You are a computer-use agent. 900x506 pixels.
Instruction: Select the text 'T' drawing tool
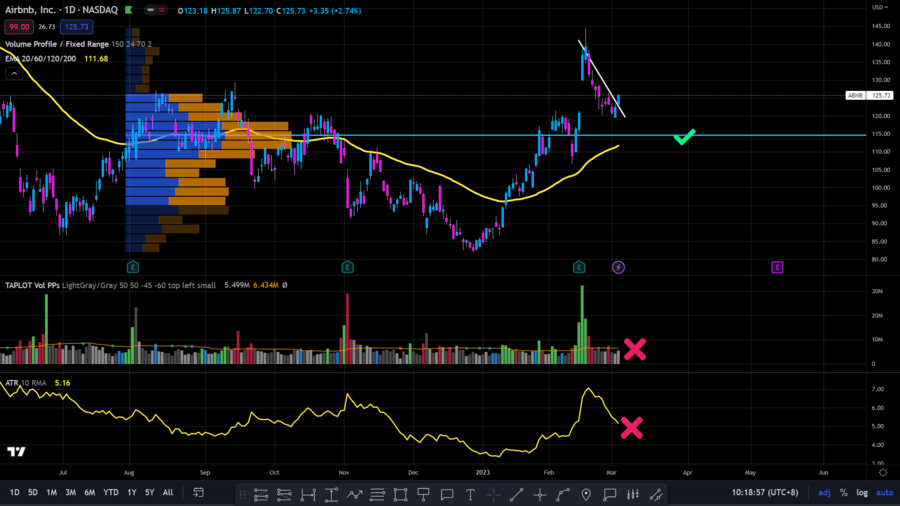pos(470,495)
